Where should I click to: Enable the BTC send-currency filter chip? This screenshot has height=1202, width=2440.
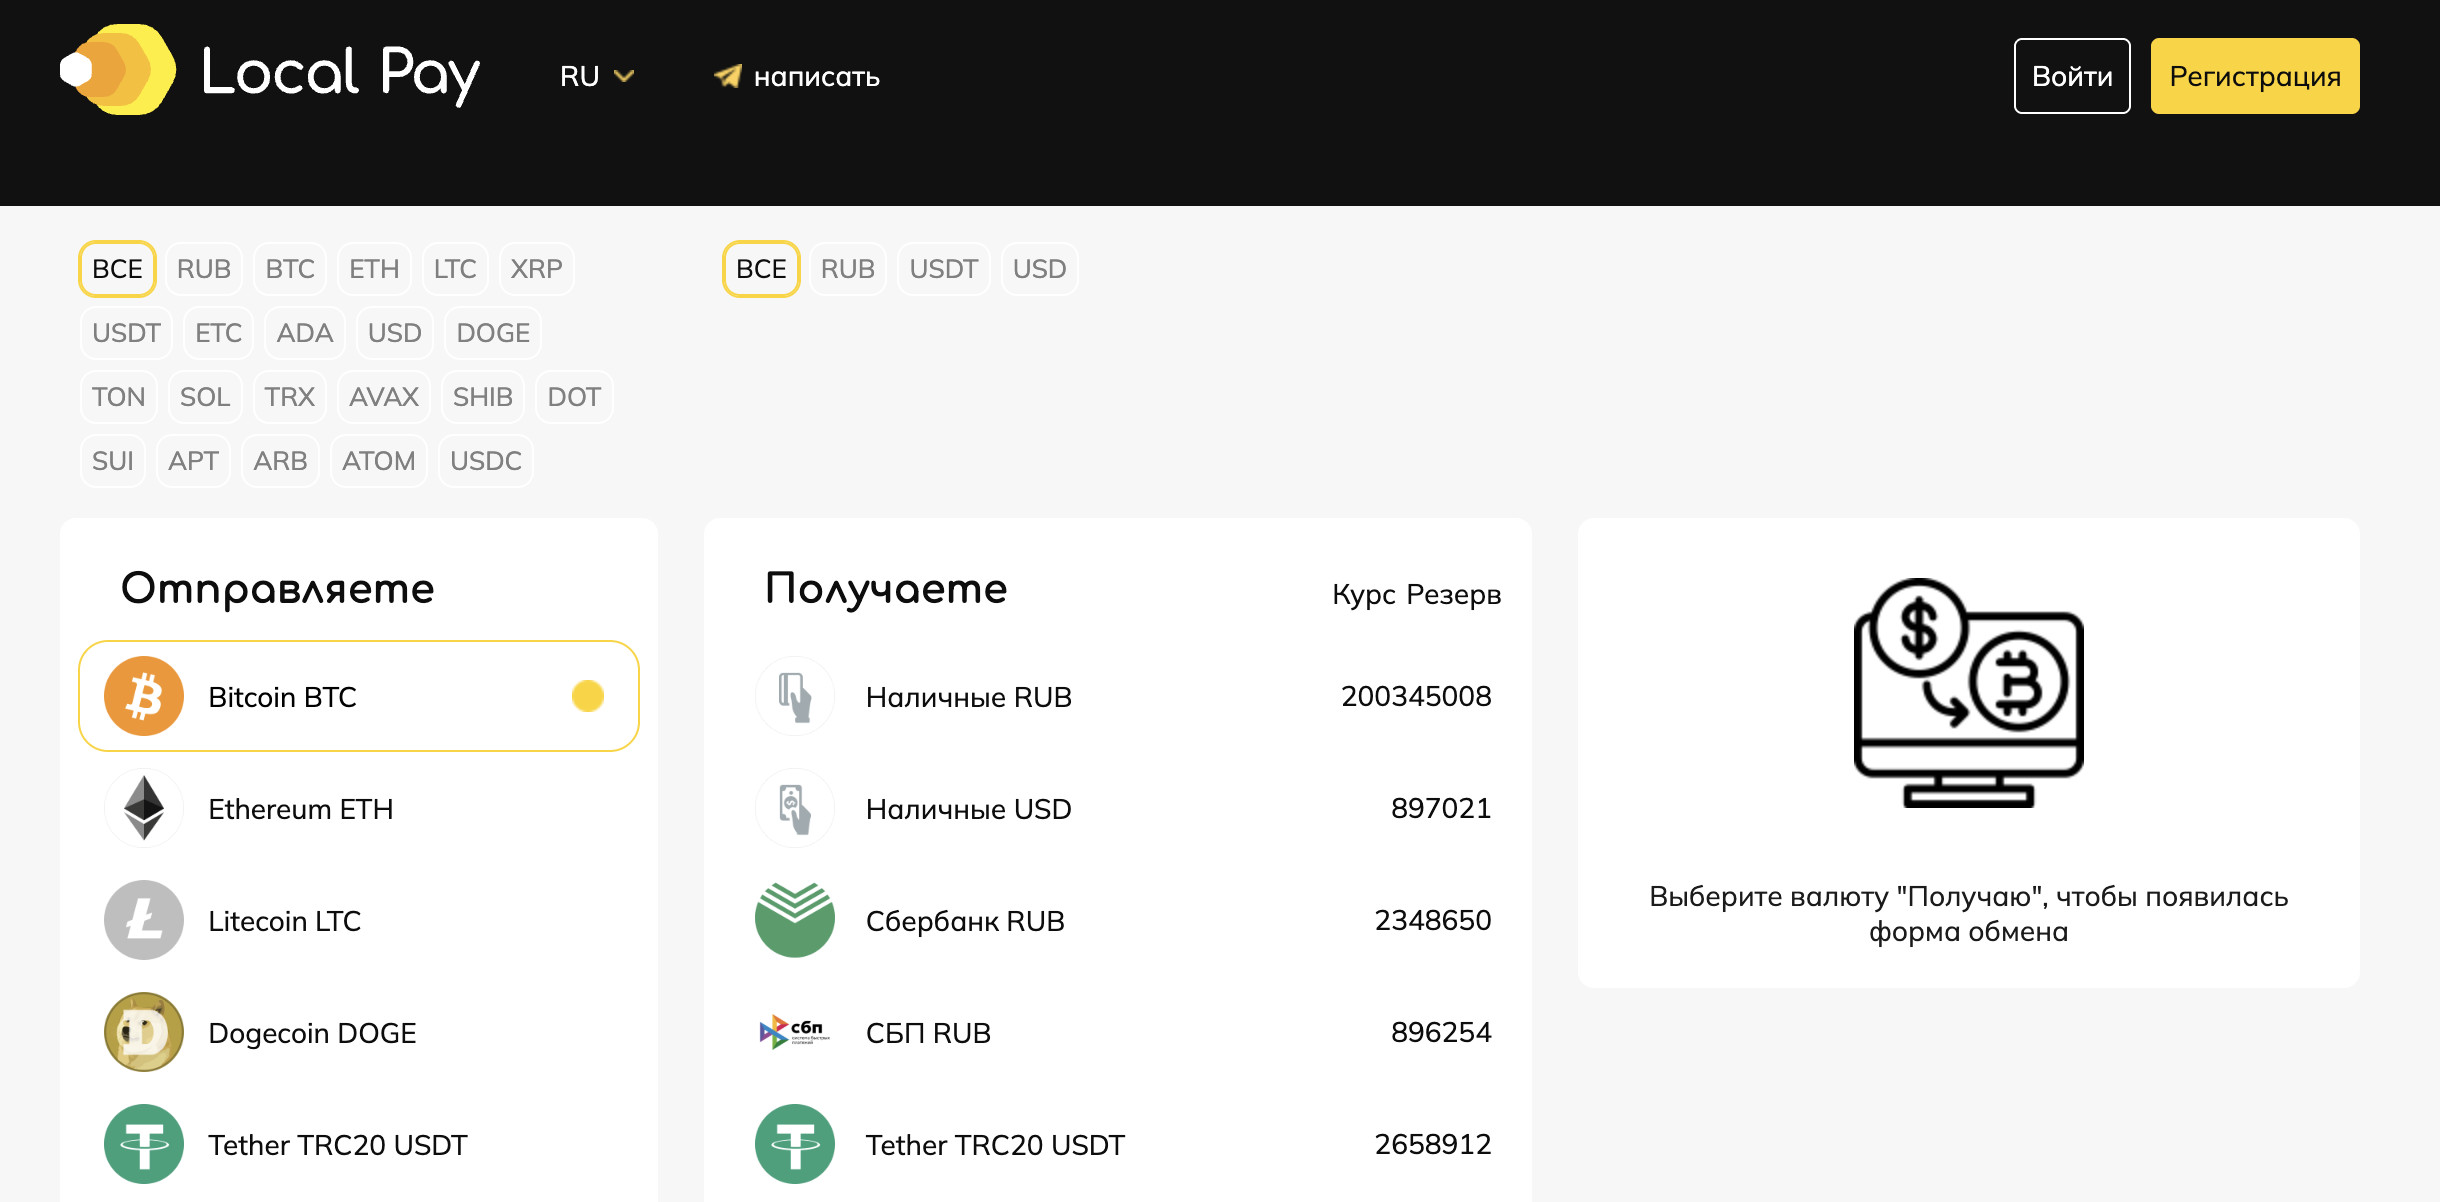(289, 269)
